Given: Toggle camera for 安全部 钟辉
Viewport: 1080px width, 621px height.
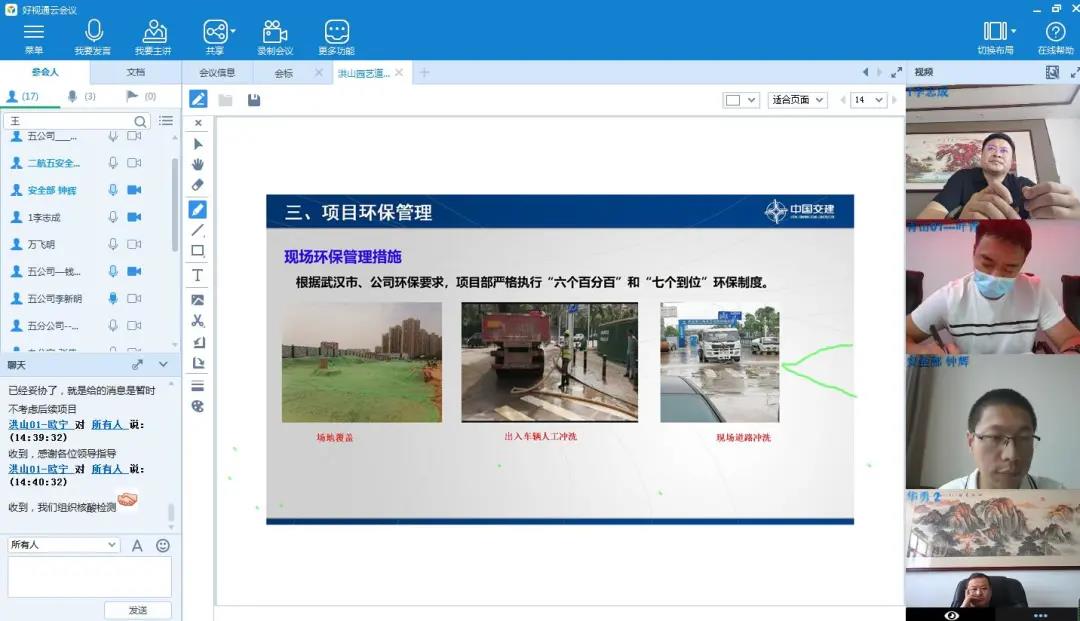Looking at the screenshot, I should tap(134, 190).
